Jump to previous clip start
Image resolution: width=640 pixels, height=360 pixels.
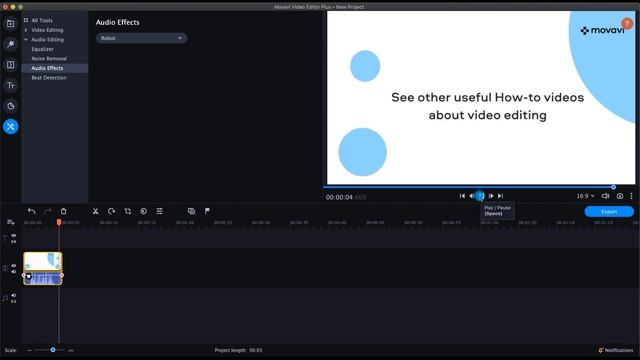(x=462, y=196)
